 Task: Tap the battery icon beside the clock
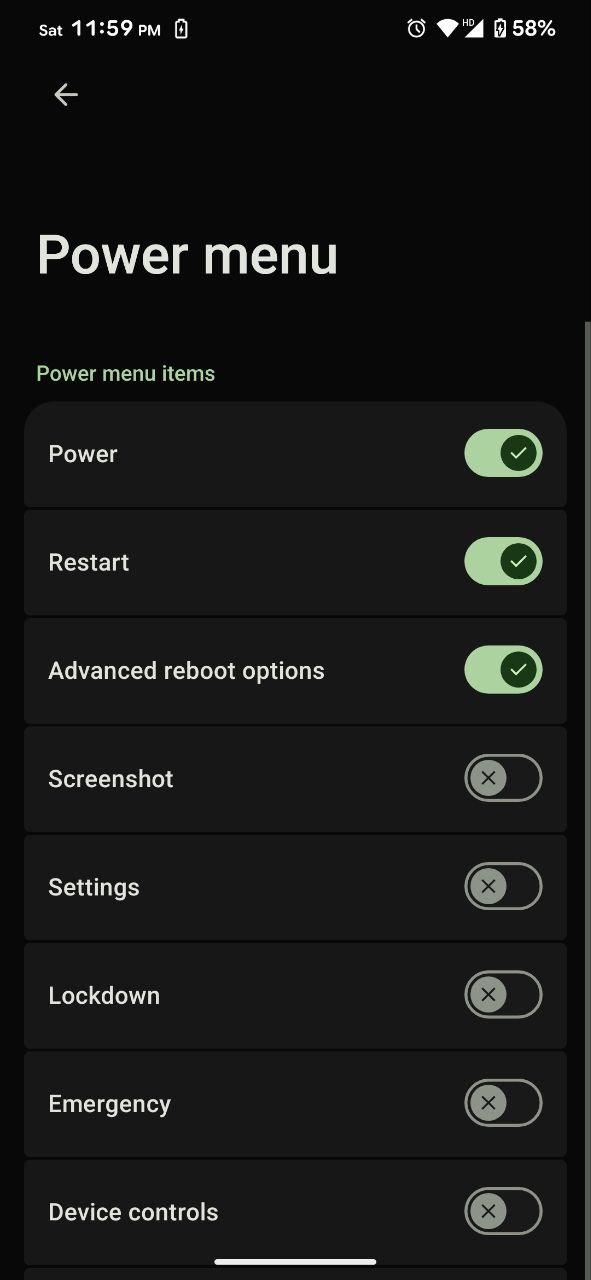(x=181, y=29)
